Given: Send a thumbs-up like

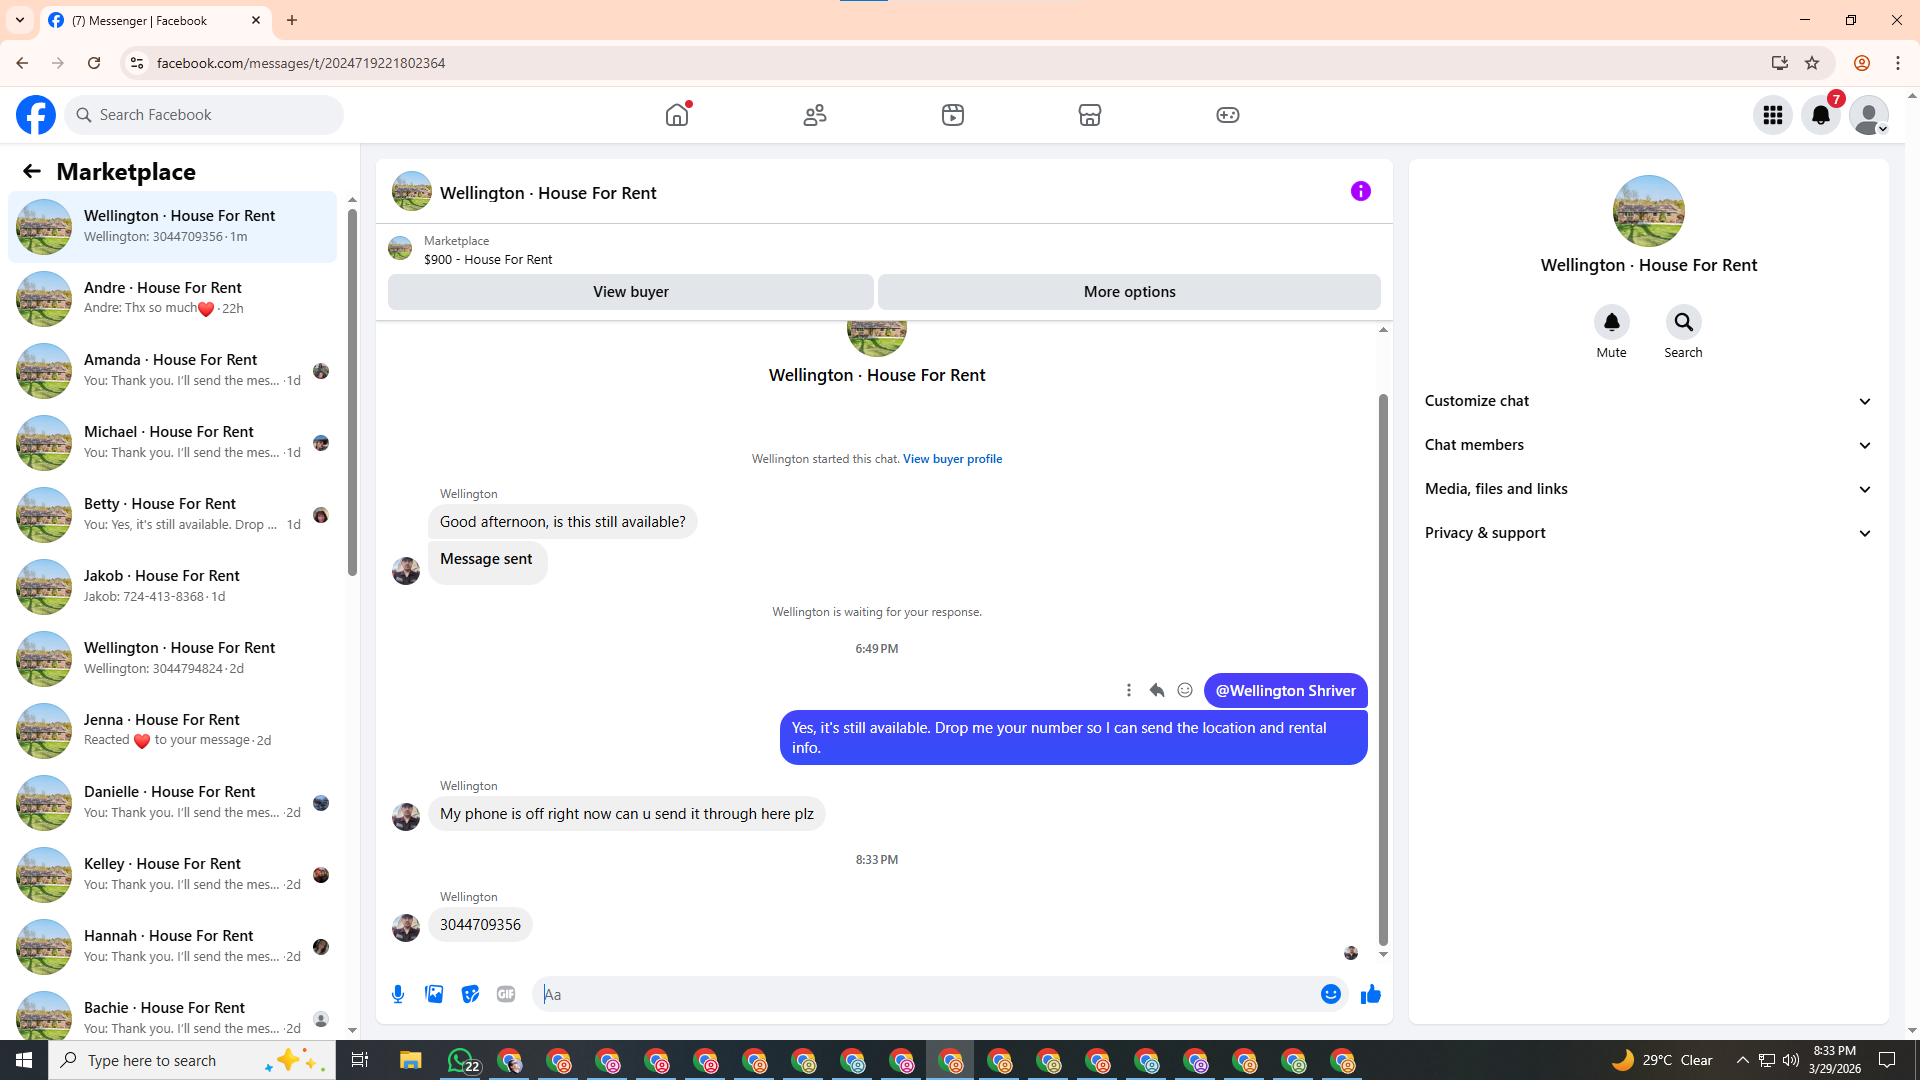Looking at the screenshot, I should click(x=1371, y=994).
